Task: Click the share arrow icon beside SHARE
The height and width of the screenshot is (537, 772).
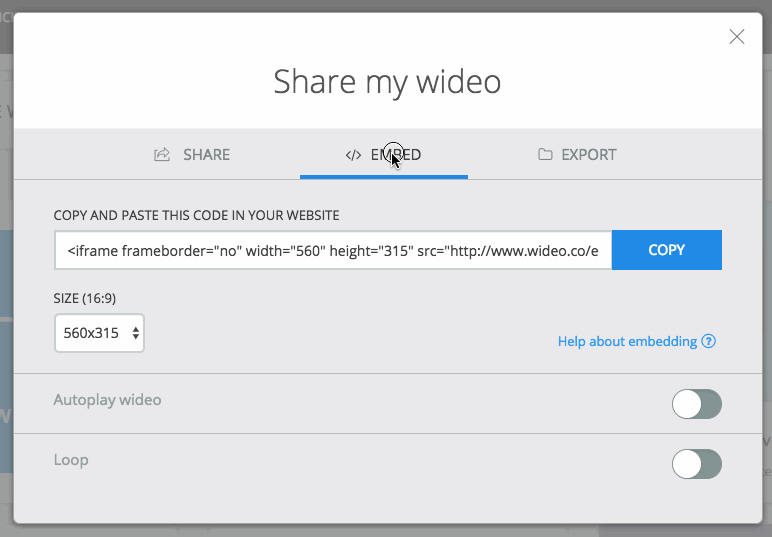Action: coord(162,155)
